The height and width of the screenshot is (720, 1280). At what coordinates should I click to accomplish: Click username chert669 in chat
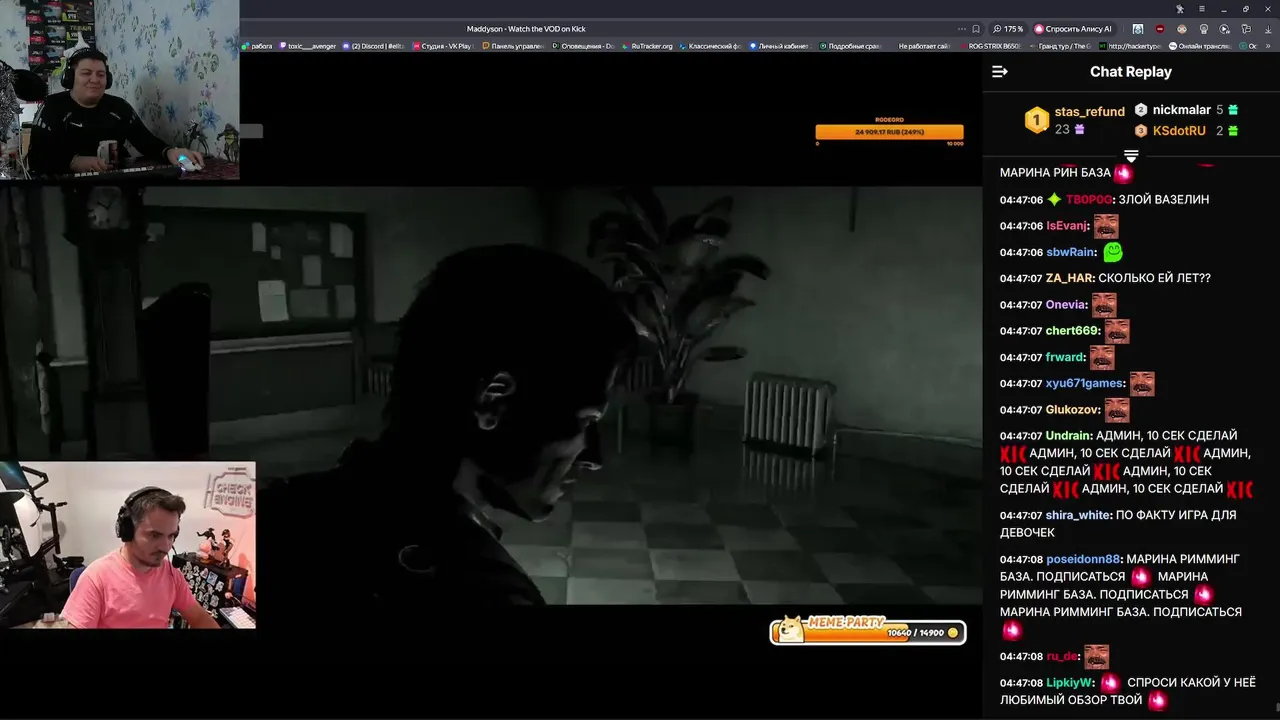coord(1072,331)
